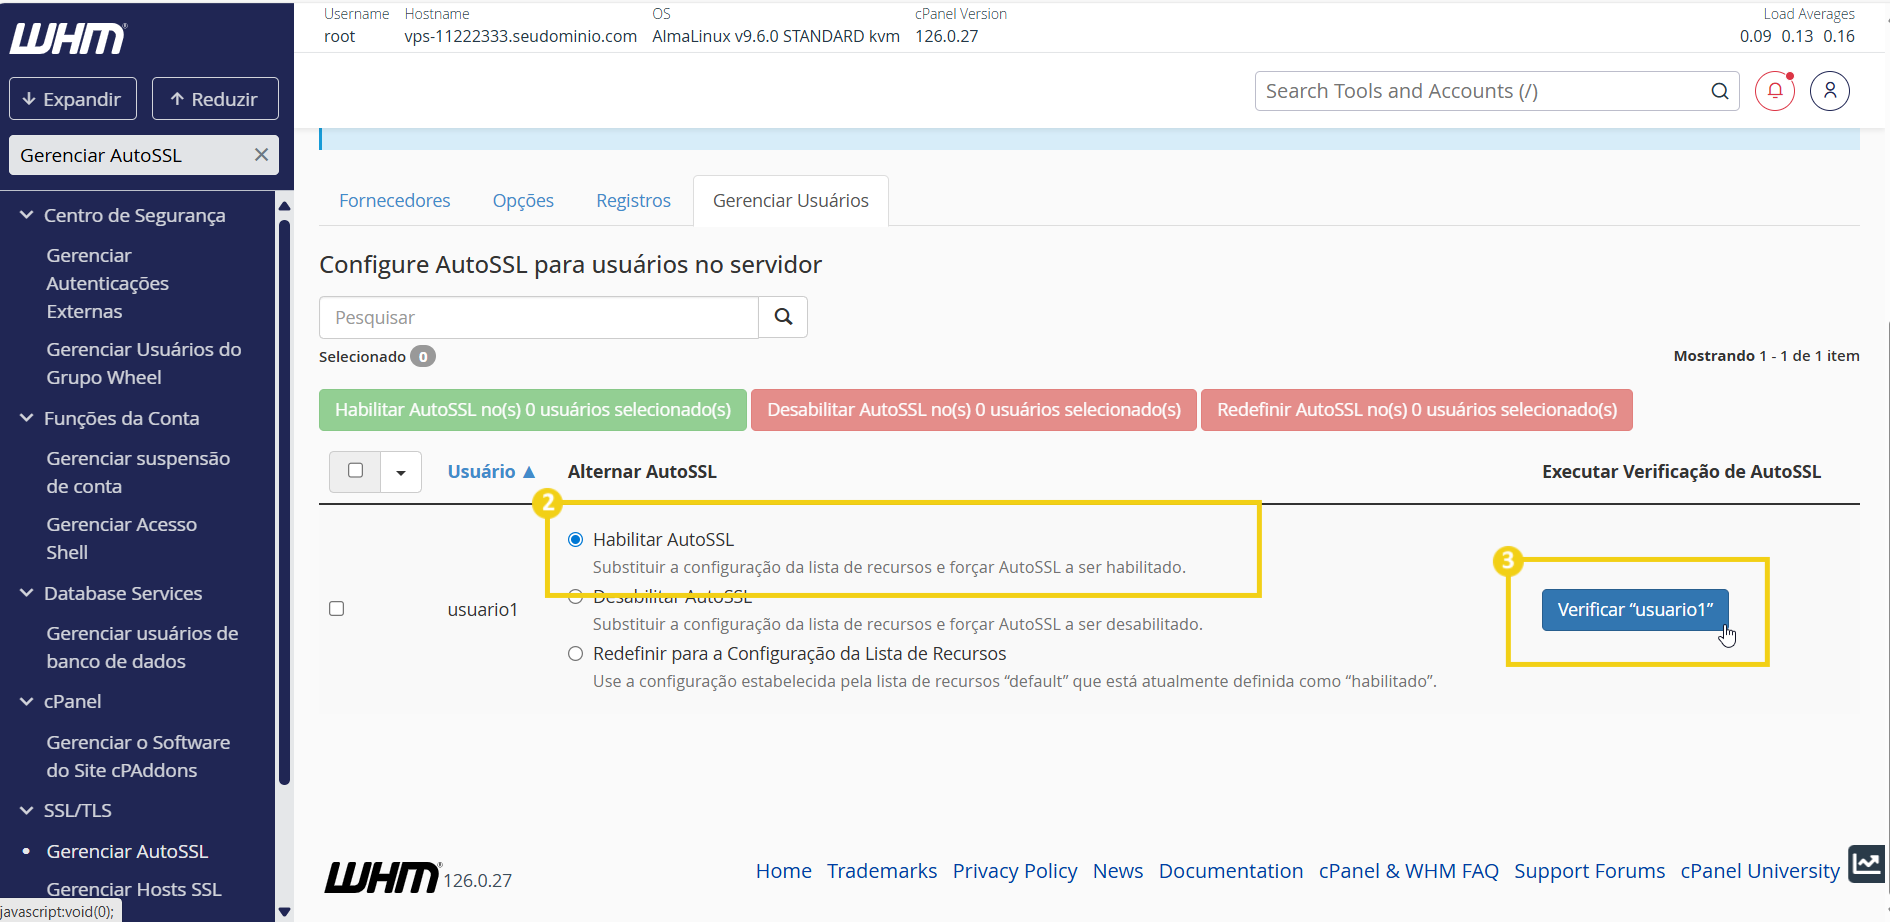The image size is (1890, 922).
Task: Click Redefinir AutoSSL for selected users
Action: [x=1417, y=410]
